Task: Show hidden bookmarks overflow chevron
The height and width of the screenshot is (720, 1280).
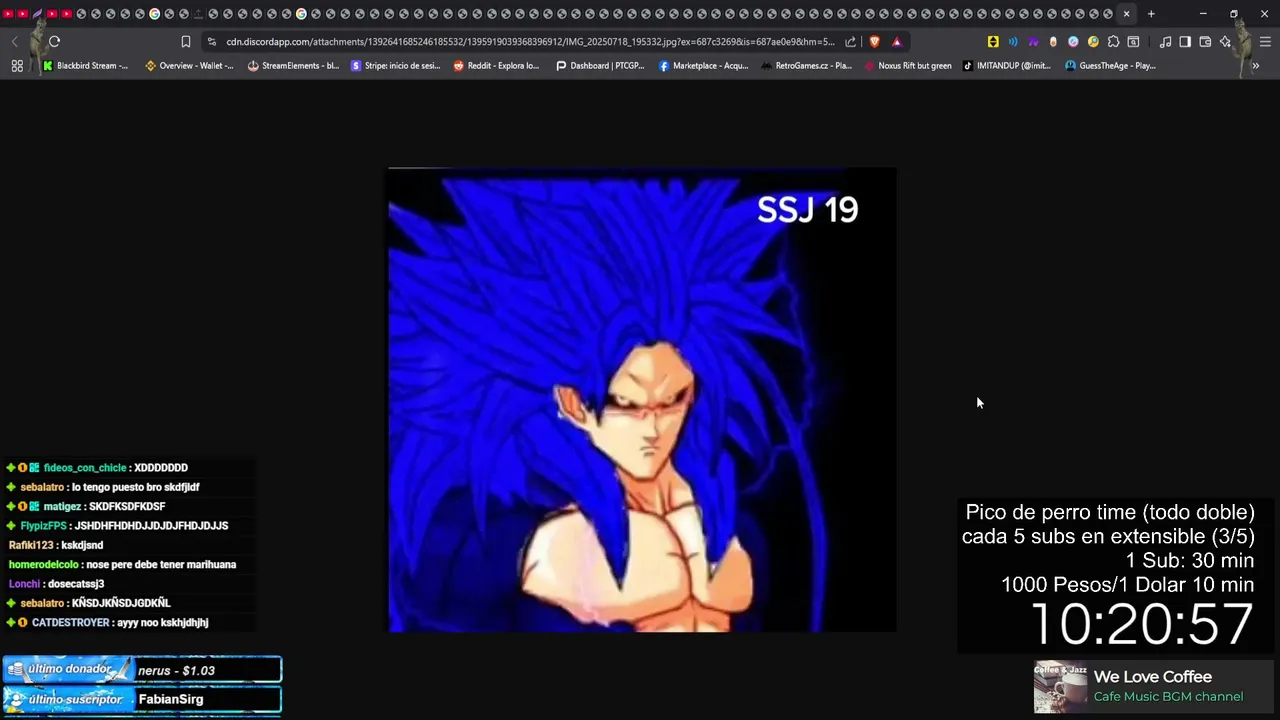Action: click(x=1255, y=66)
